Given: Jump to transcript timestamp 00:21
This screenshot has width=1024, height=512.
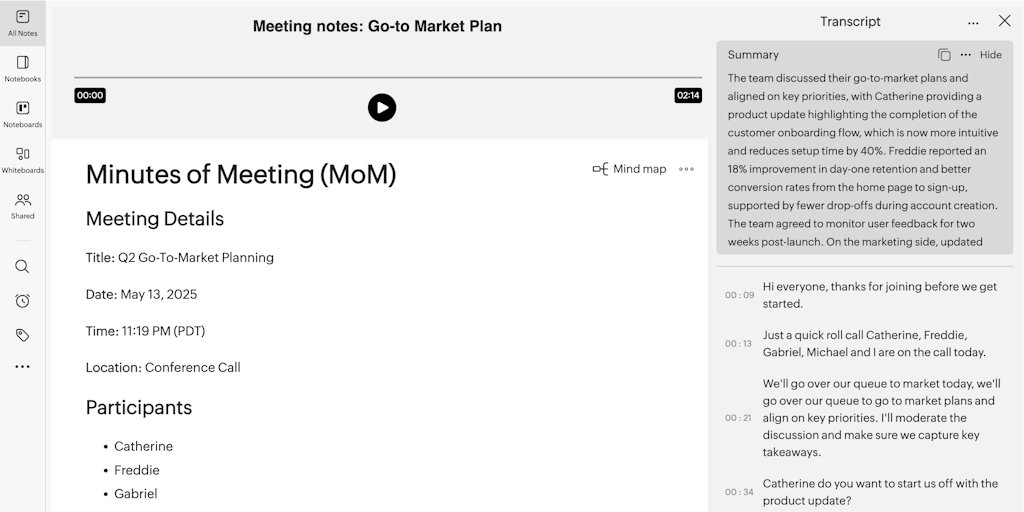Looking at the screenshot, I should click(x=738, y=418).
